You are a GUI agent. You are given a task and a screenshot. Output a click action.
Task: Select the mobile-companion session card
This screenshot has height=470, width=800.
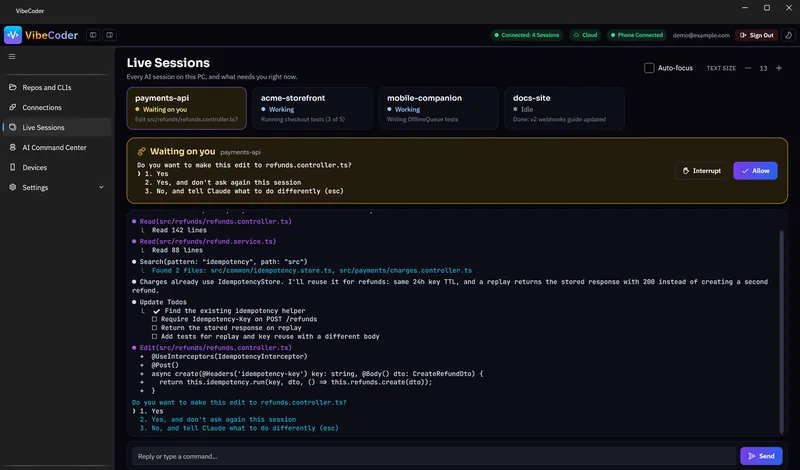(x=439, y=108)
